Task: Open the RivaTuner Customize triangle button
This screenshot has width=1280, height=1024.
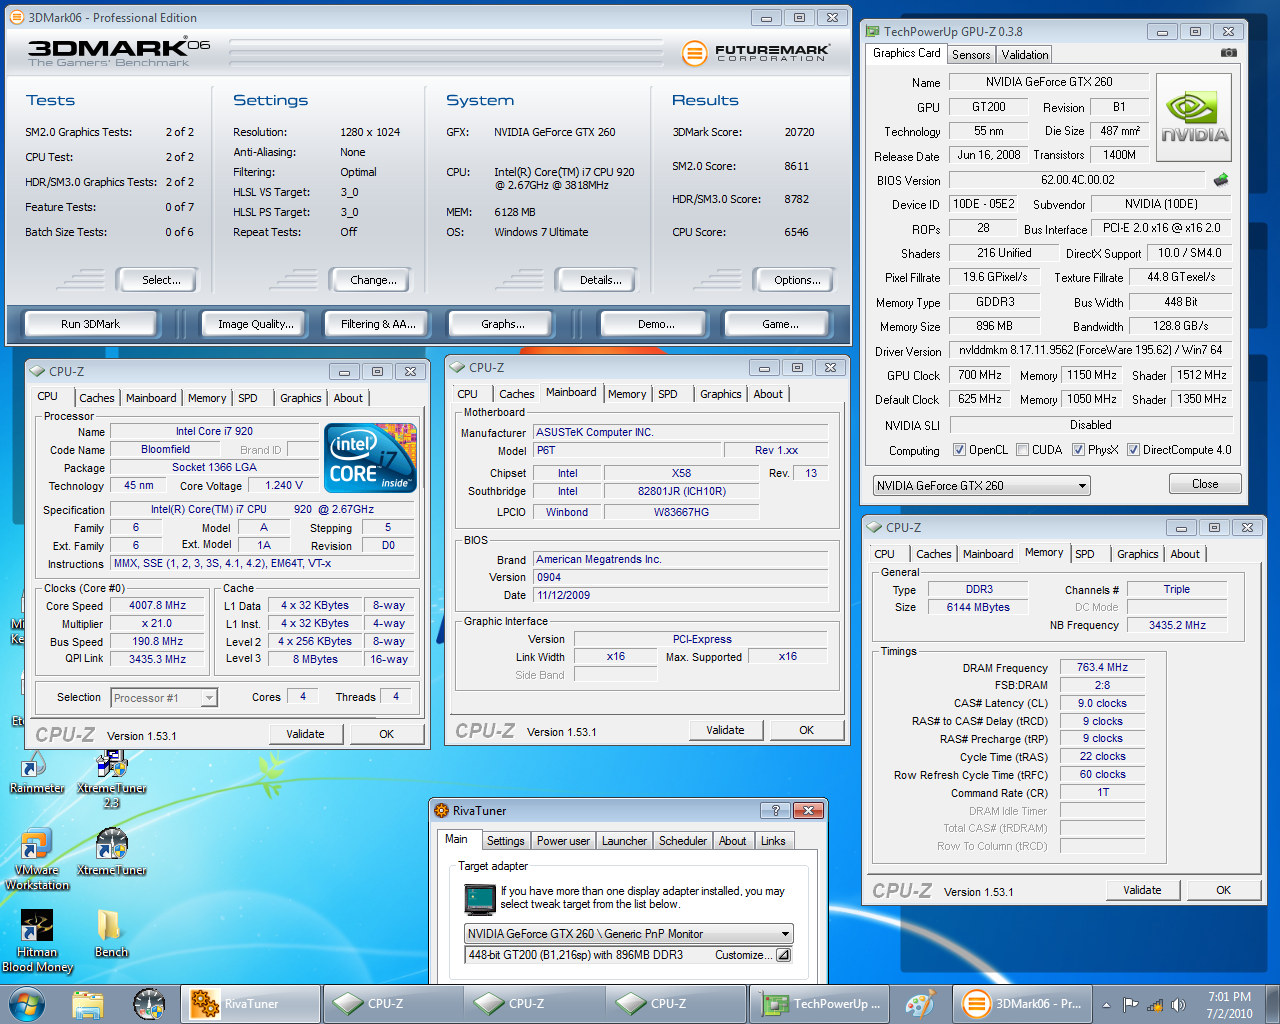Action: click(x=783, y=955)
